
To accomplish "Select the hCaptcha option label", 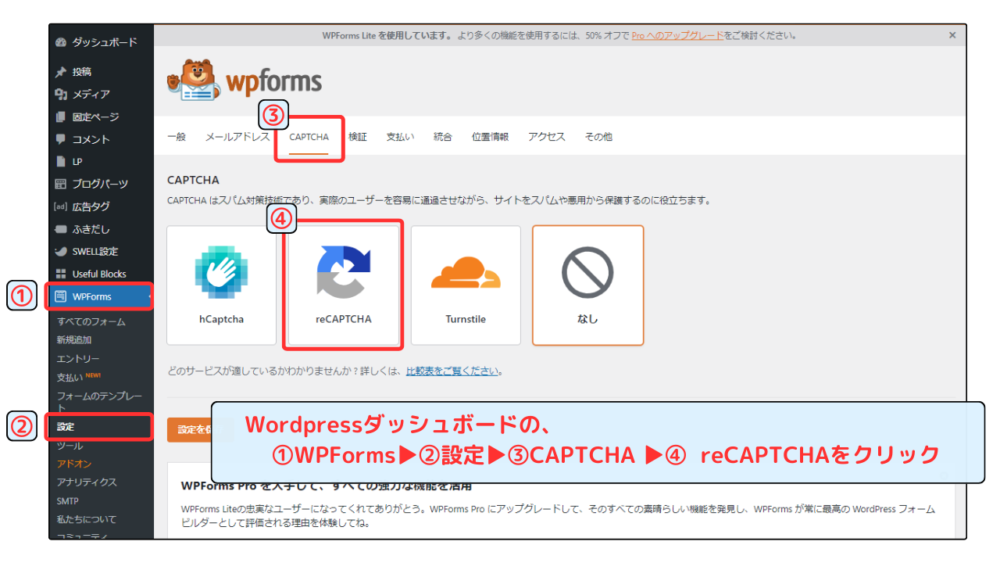I will point(221,319).
